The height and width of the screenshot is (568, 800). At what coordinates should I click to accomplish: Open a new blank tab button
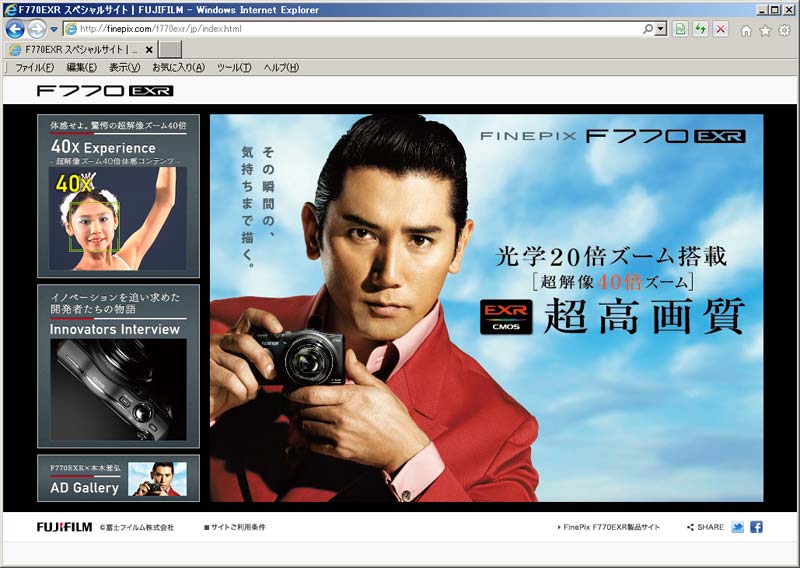[x=170, y=50]
